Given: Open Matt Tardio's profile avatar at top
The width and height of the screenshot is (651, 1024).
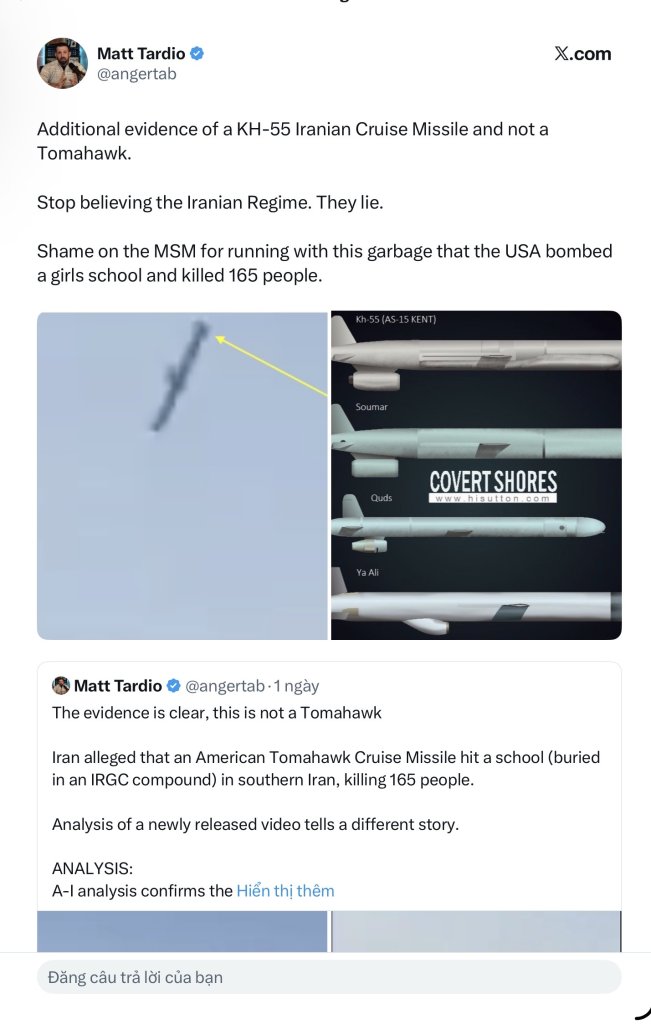Looking at the screenshot, I should [x=62, y=64].
